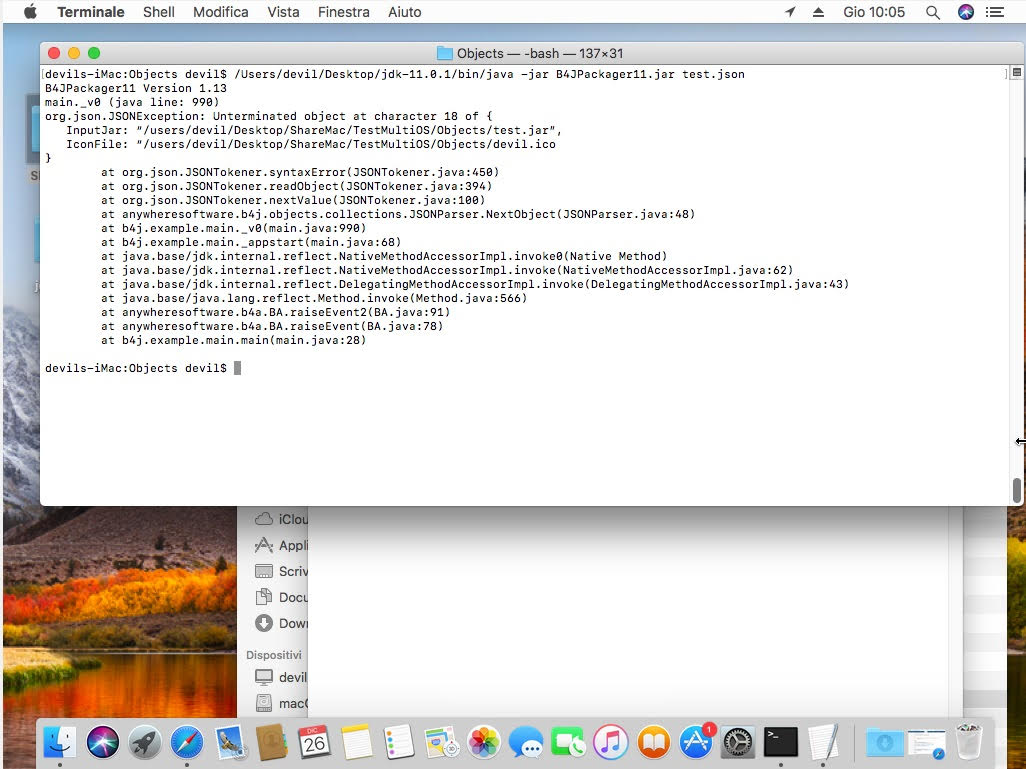Click 'main._v0 (java line: 990)' text
This screenshot has width=1026, height=769.
coord(132,102)
